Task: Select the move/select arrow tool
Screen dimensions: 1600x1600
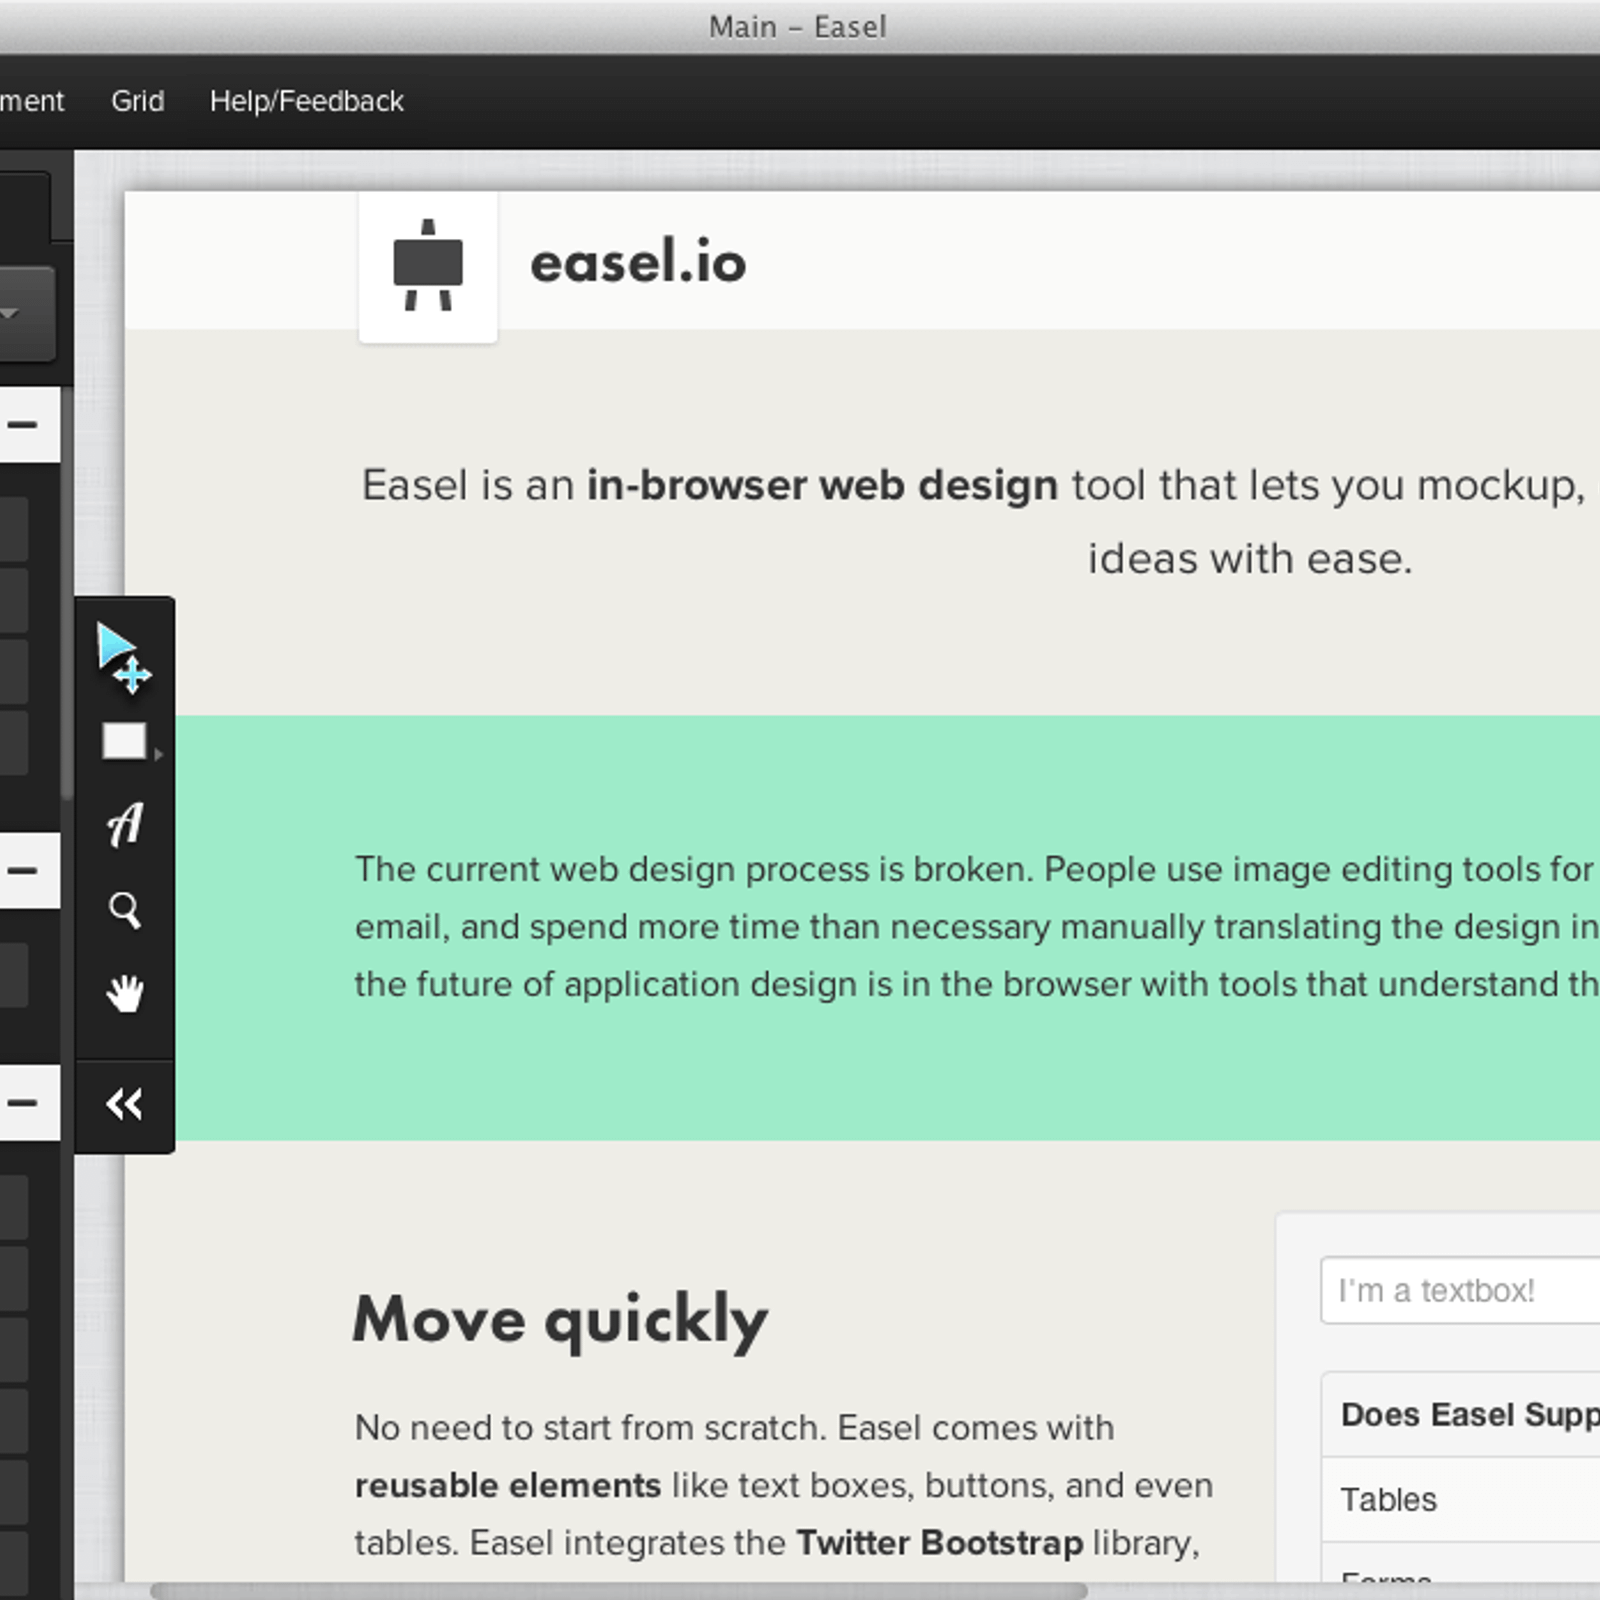Action: [124, 658]
